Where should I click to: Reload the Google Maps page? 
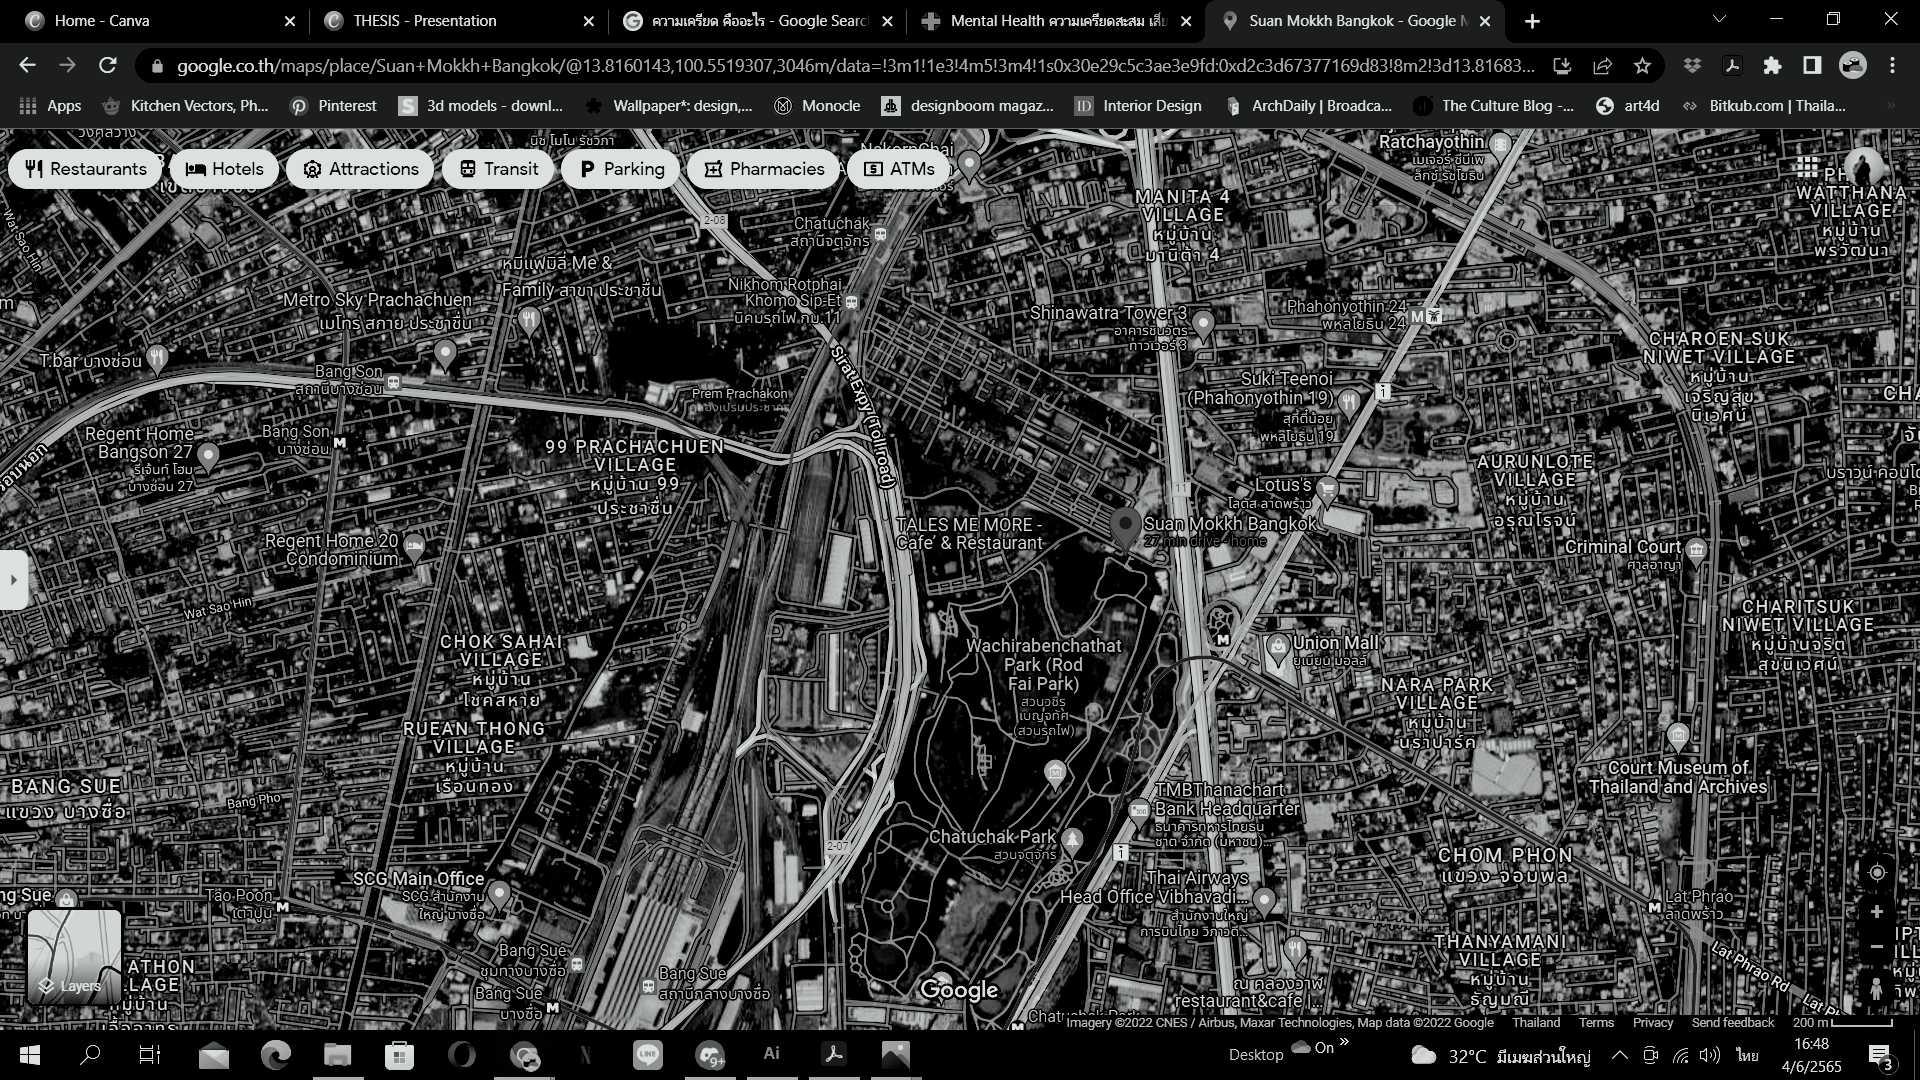pos(107,66)
